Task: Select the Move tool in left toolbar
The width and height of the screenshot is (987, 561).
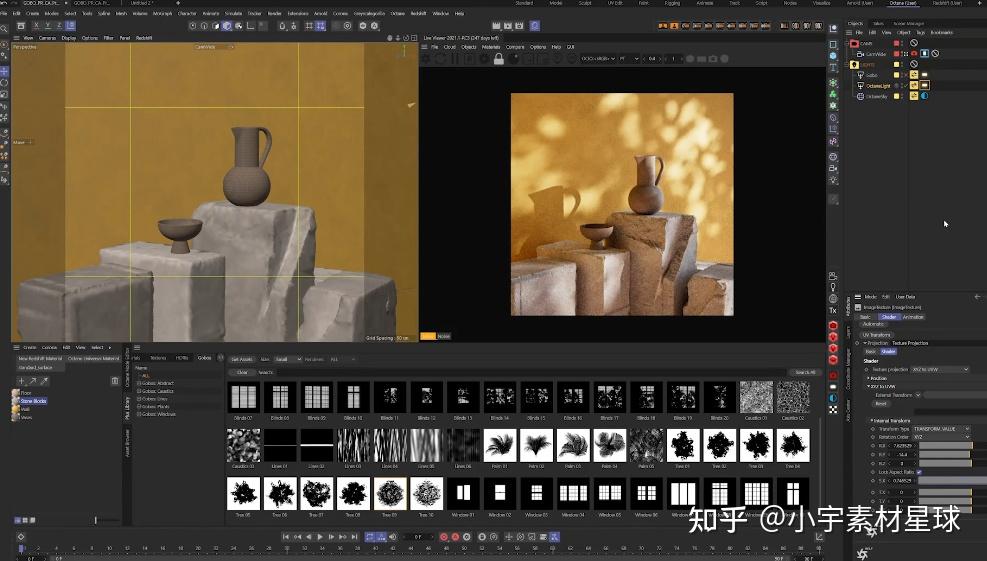Action: coord(5,71)
